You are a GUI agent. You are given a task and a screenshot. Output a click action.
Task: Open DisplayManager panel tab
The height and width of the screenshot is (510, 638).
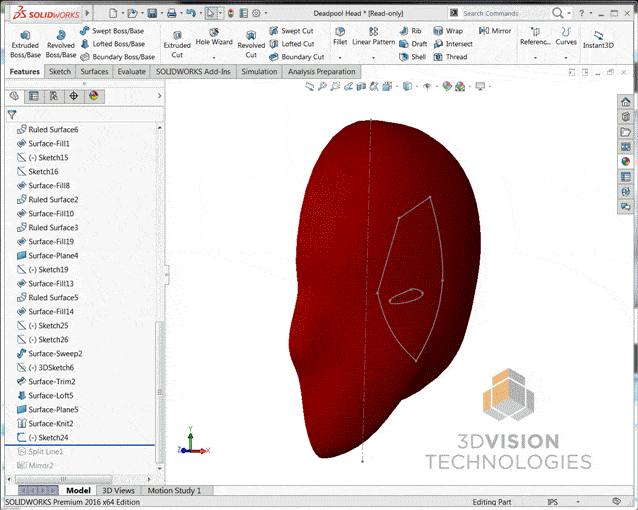(94, 96)
